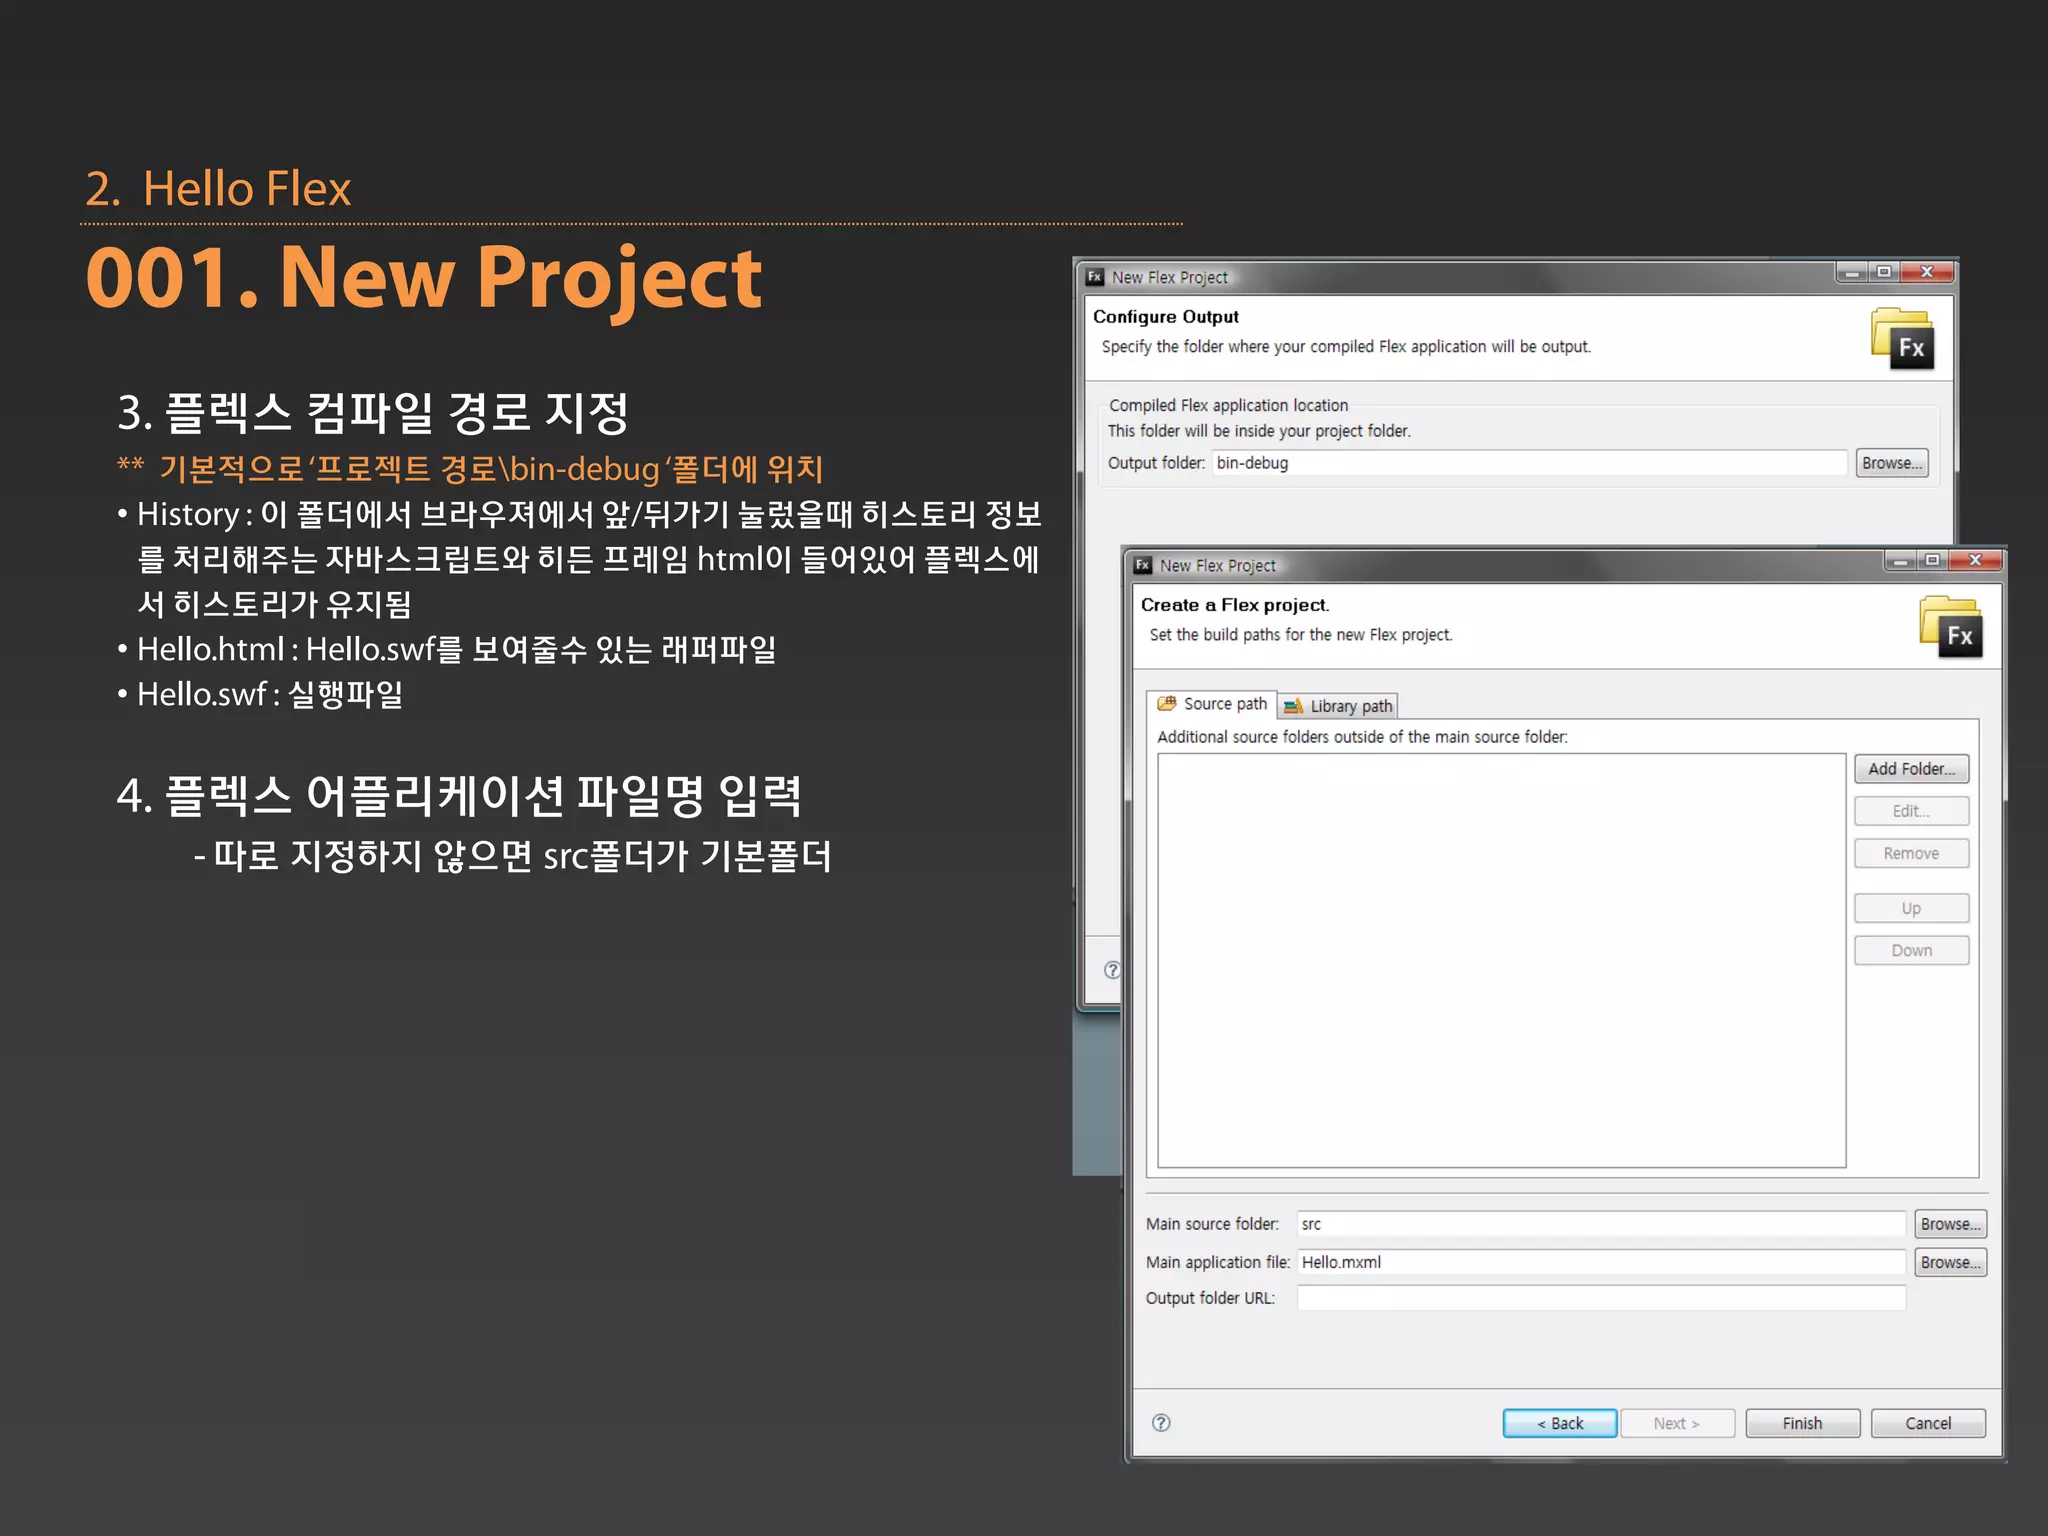This screenshot has height=1536, width=2048.
Task: Click Finish to create the project
Action: [x=1802, y=1423]
